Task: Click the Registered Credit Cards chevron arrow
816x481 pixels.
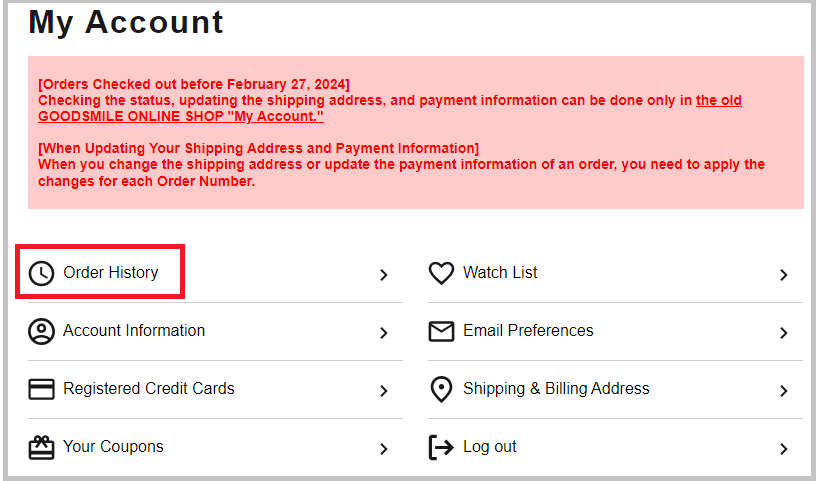Action: (x=384, y=391)
